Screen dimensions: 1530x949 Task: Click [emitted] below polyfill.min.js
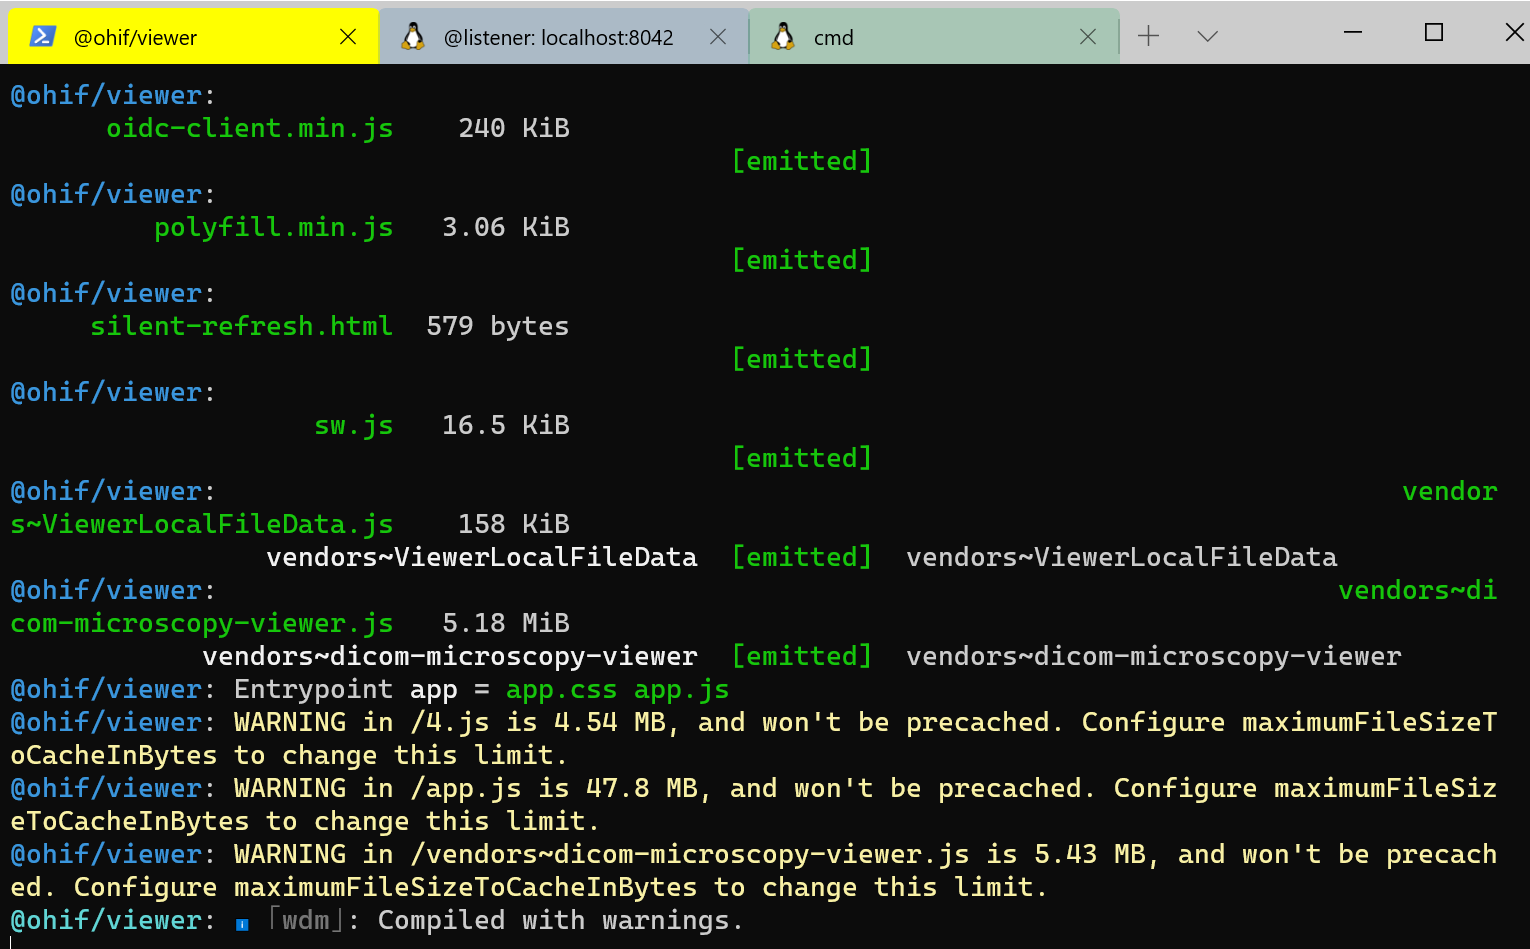click(802, 260)
